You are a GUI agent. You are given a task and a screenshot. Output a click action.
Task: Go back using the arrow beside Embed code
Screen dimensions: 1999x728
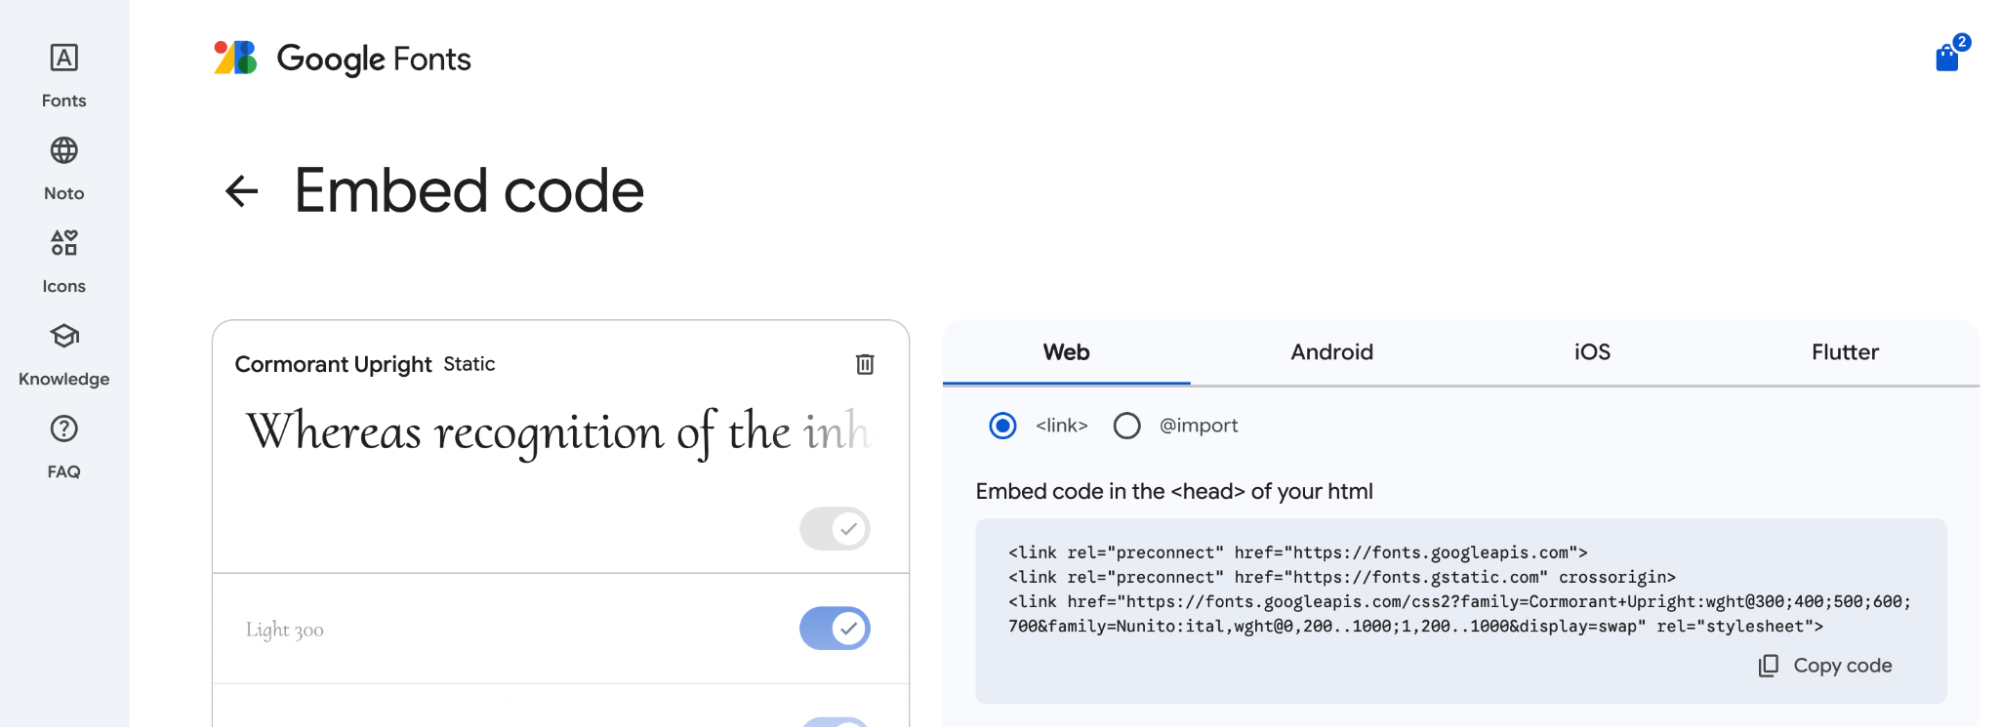(x=242, y=191)
